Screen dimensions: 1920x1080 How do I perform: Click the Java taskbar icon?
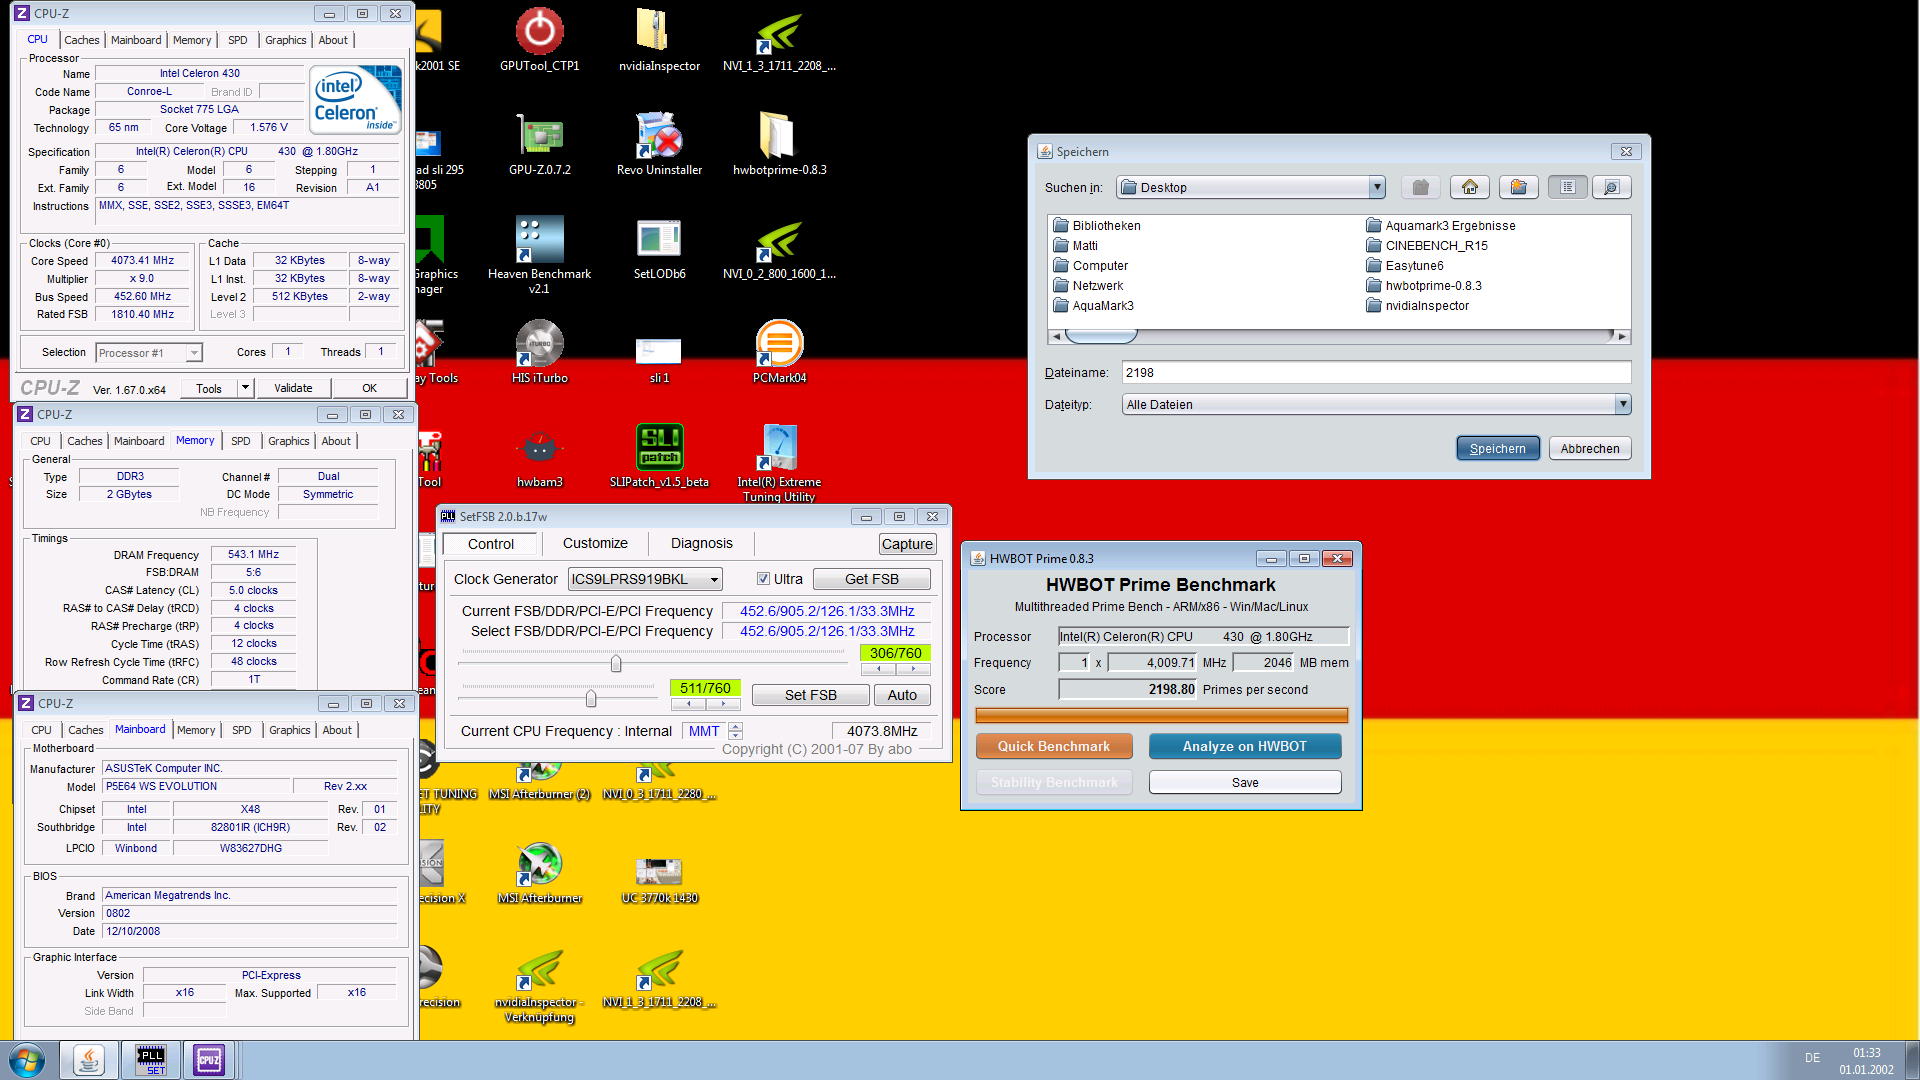(x=89, y=1060)
